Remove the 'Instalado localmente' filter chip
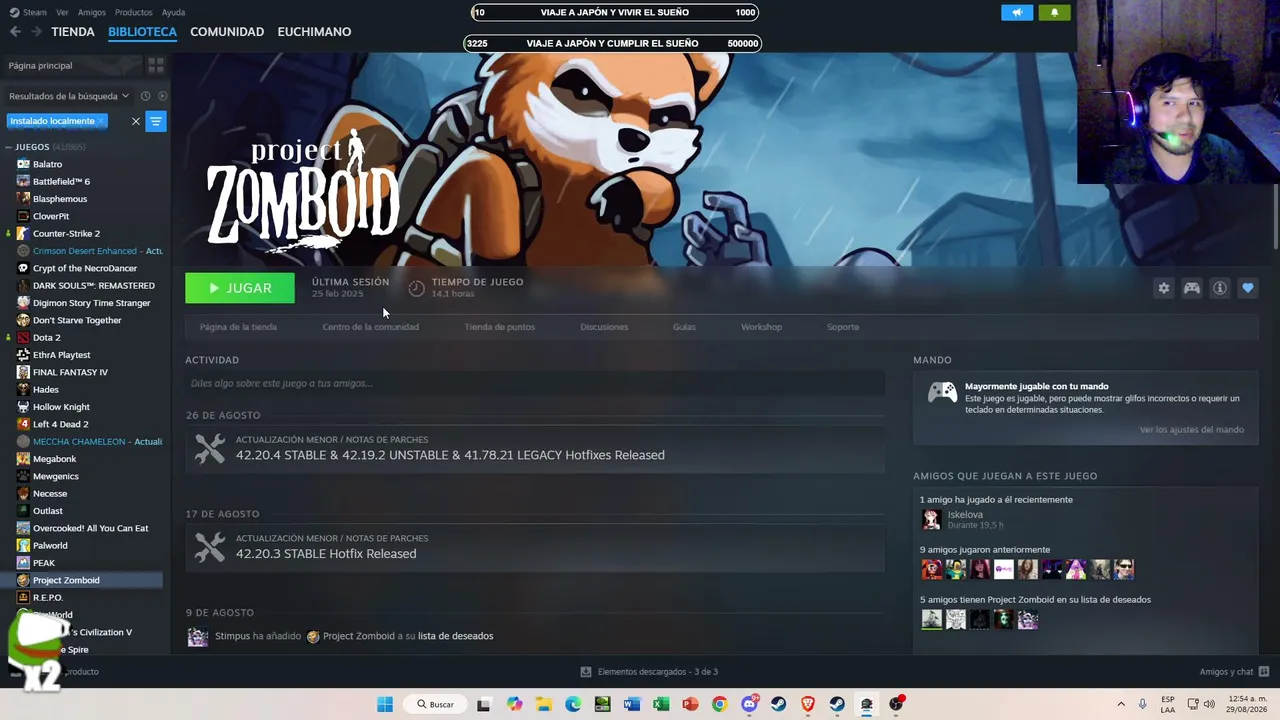 (101, 121)
